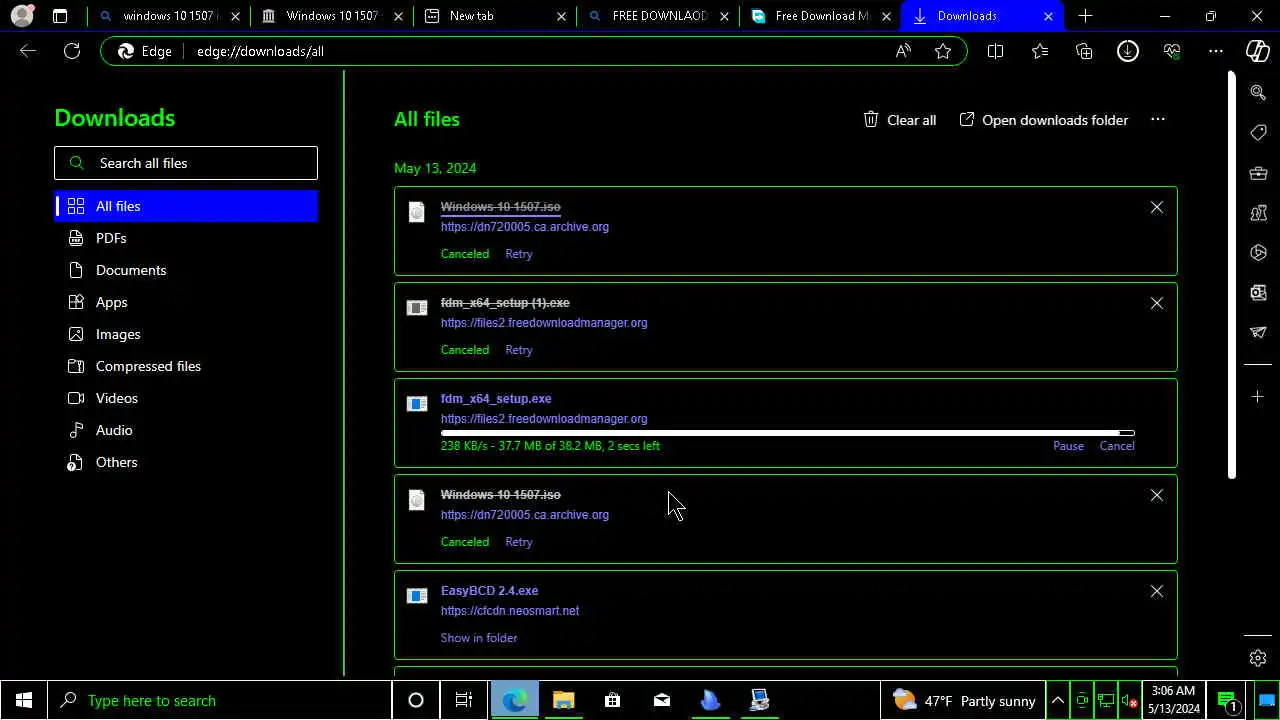
Task: Open the Downloads toolbar icon
Action: [x=1128, y=51]
